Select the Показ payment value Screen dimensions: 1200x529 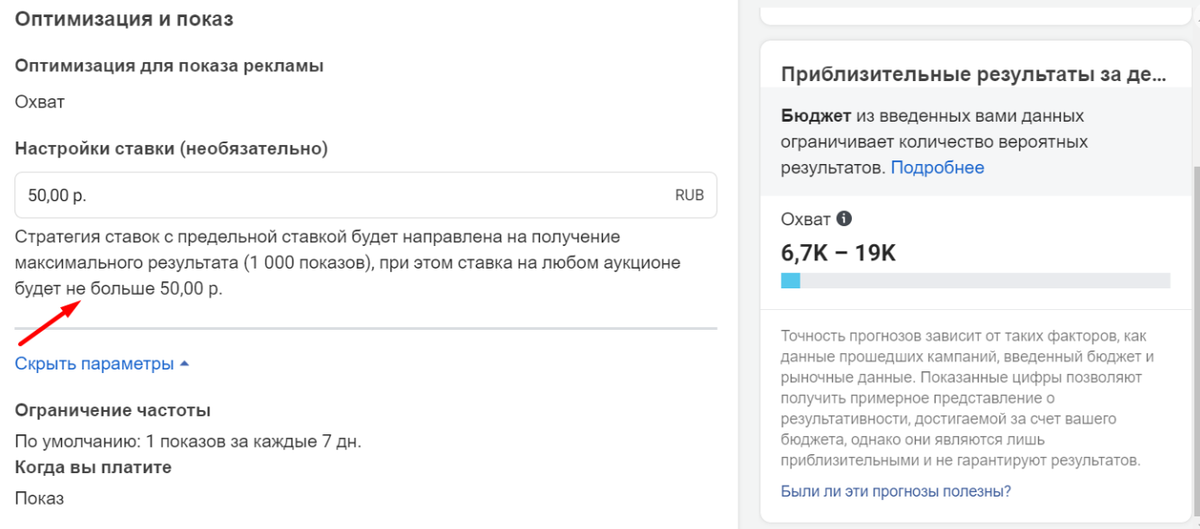pos(40,498)
